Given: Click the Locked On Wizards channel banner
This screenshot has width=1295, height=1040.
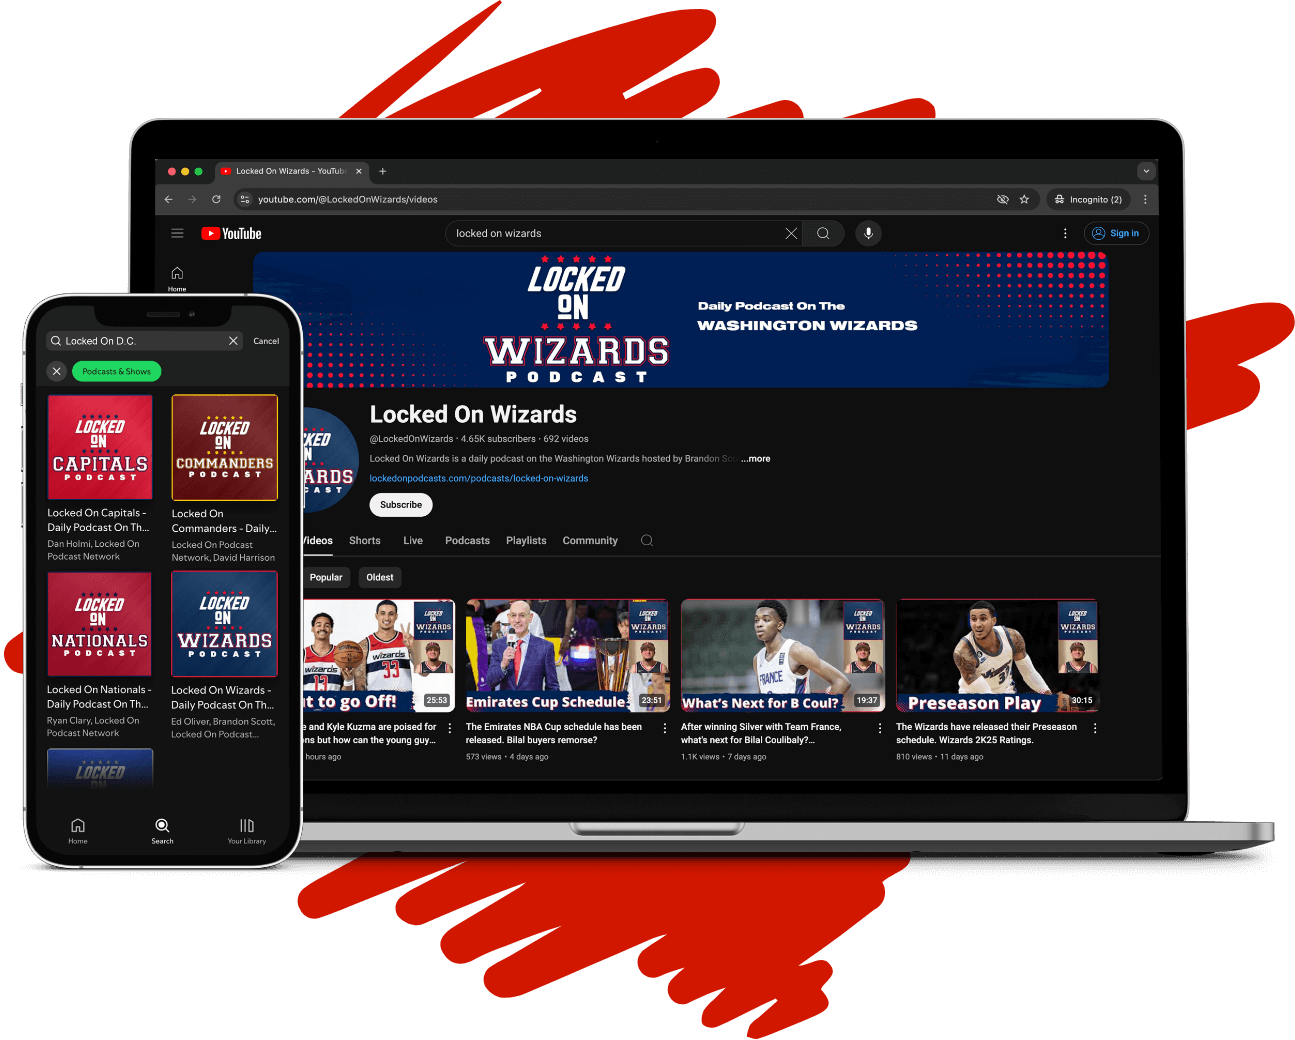Looking at the screenshot, I should tap(680, 319).
